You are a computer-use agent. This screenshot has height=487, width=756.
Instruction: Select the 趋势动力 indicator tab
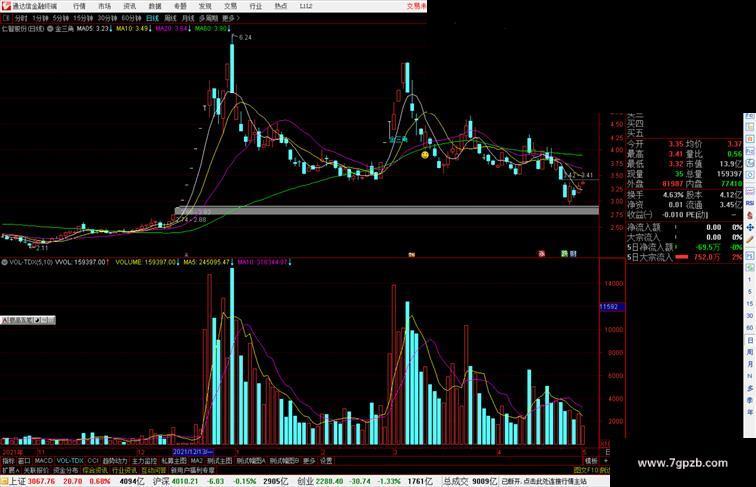click(115, 461)
